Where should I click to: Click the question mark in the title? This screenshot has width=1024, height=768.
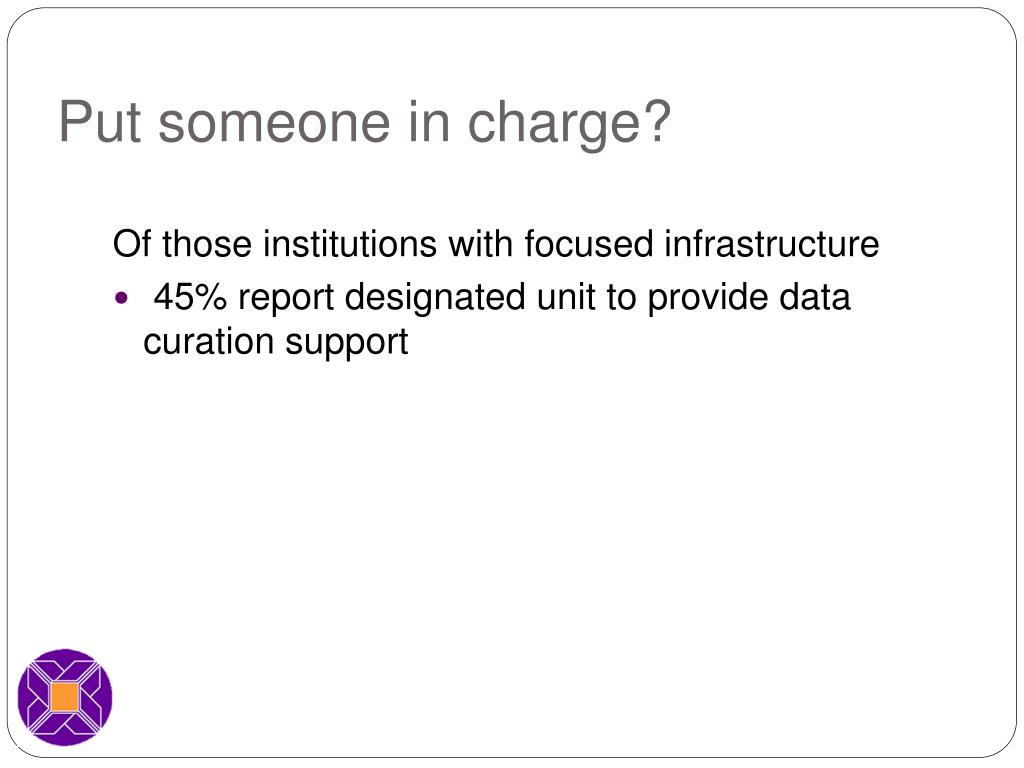click(658, 120)
